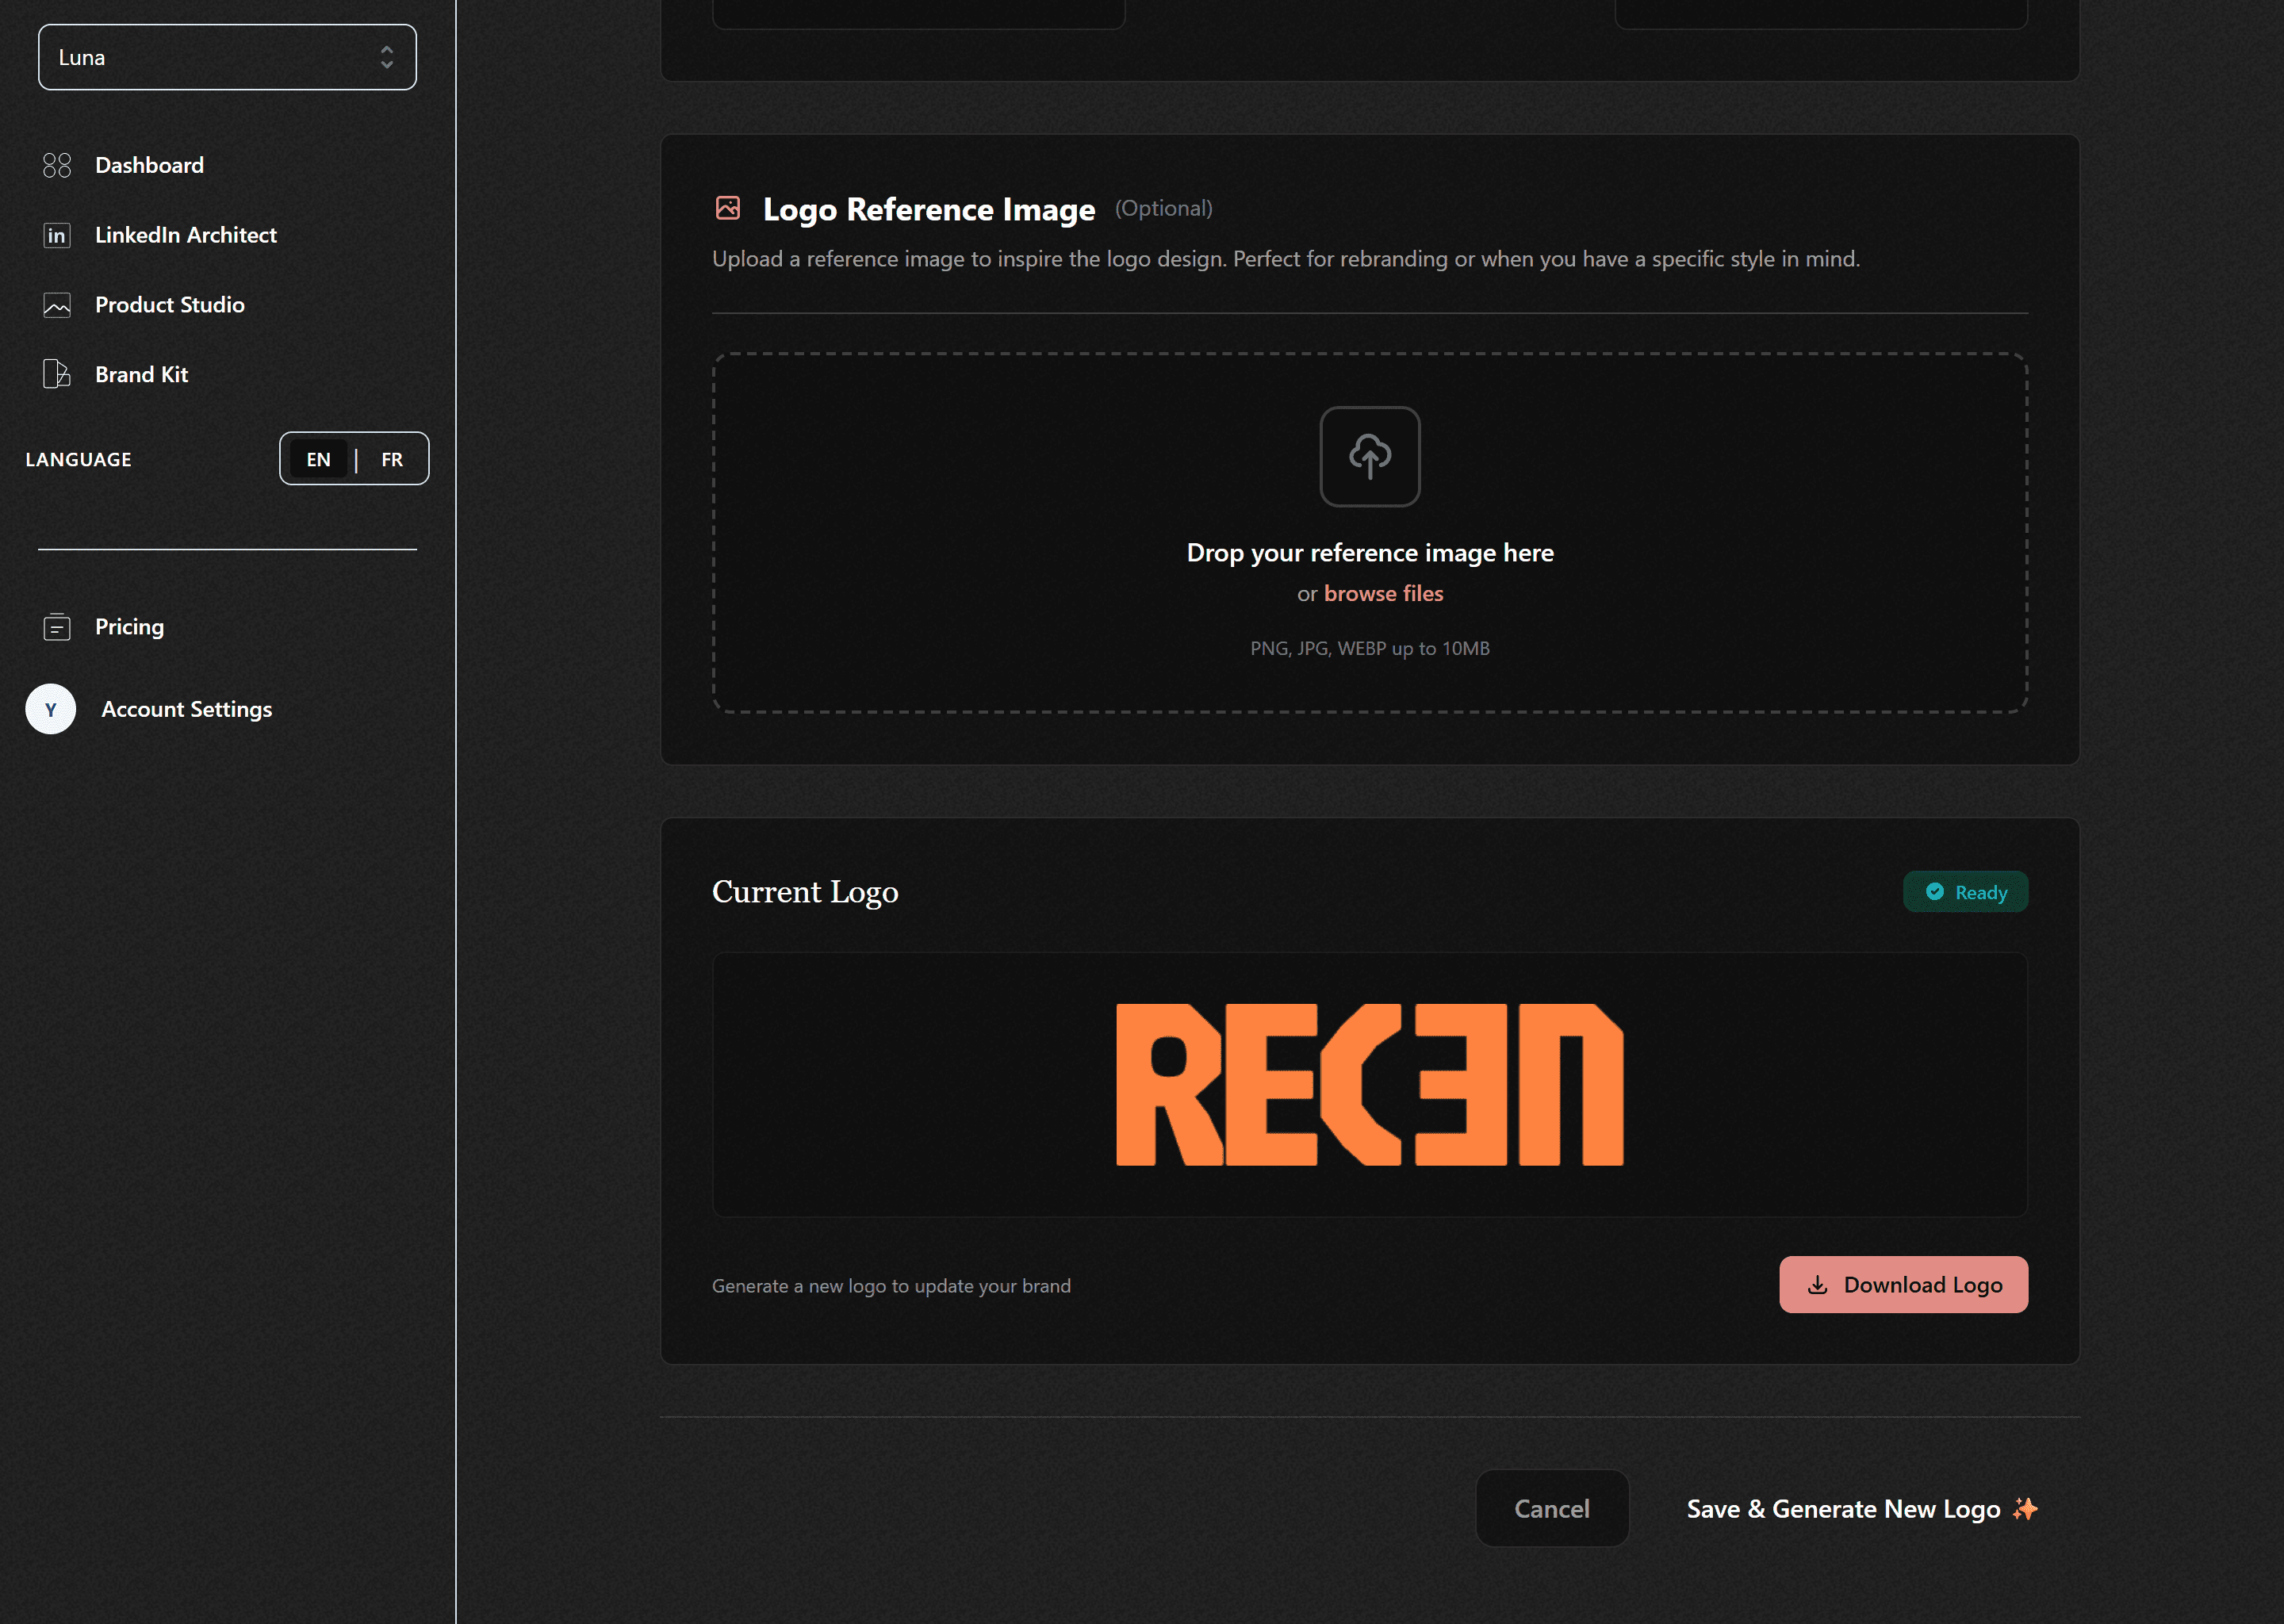The image size is (2284, 1624).
Task: Cancel the logo changes
Action: 1551,1509
